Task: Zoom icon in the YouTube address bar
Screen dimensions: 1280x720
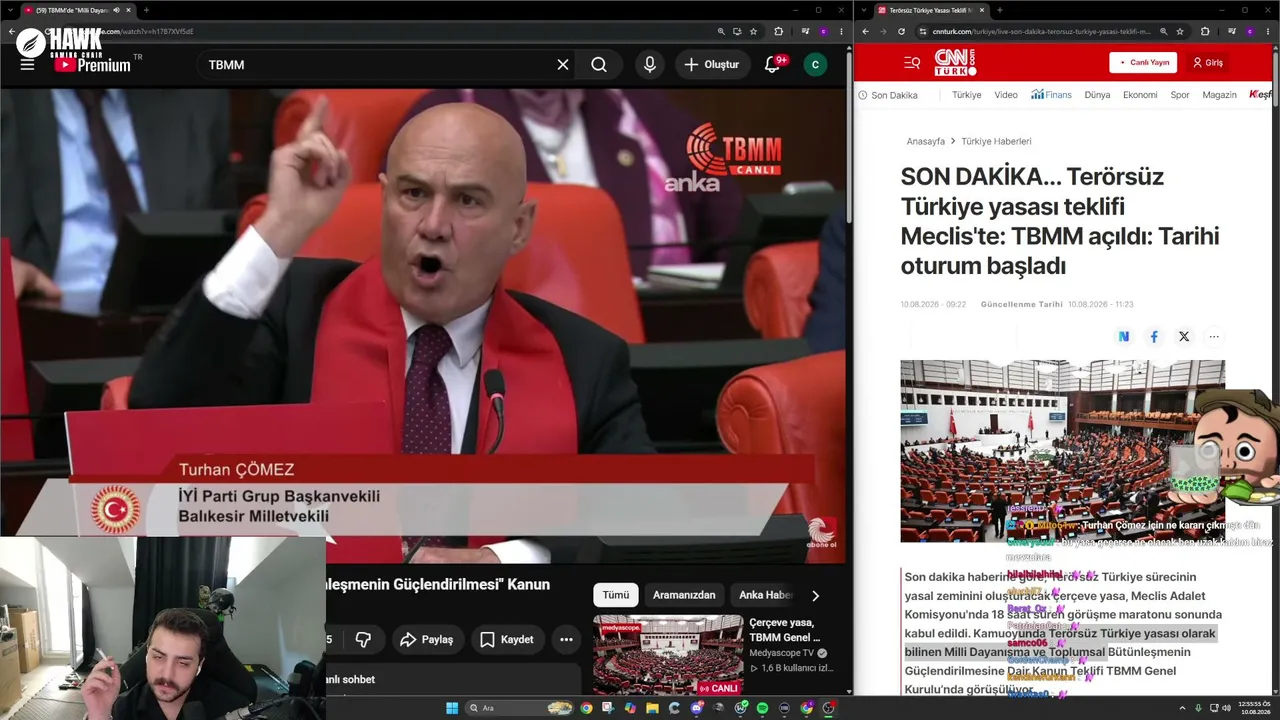Action: pyautogui.click(x=721, y=32)
